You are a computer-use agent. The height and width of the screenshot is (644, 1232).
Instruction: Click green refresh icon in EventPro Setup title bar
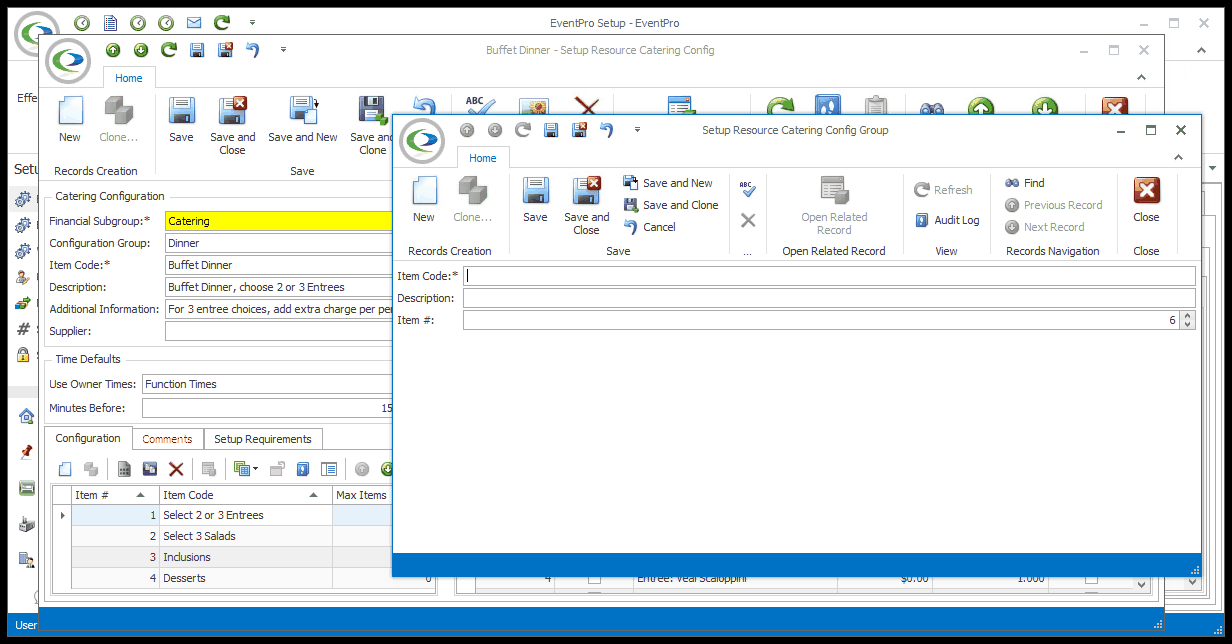click(x=221, y=22)
